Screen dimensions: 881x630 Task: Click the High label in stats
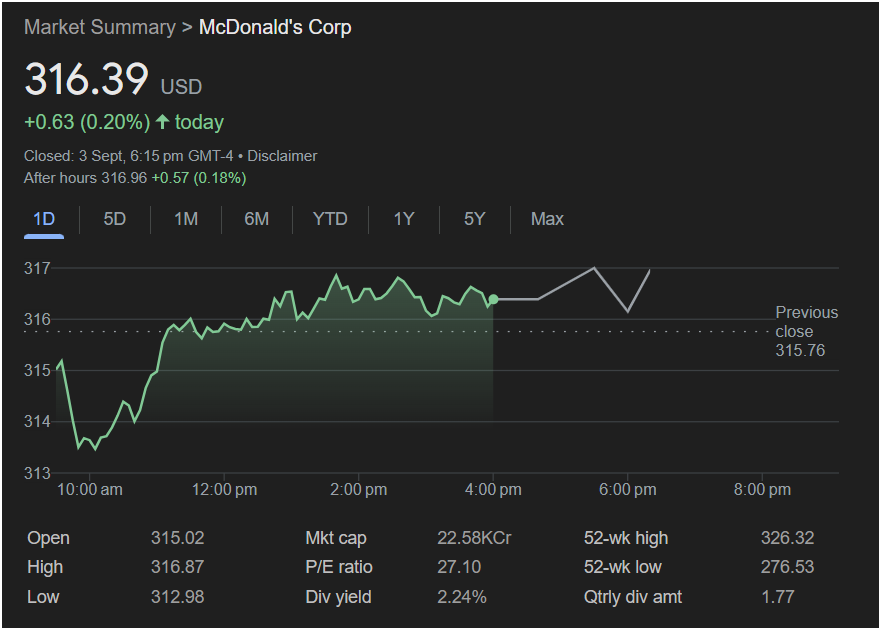45,567
